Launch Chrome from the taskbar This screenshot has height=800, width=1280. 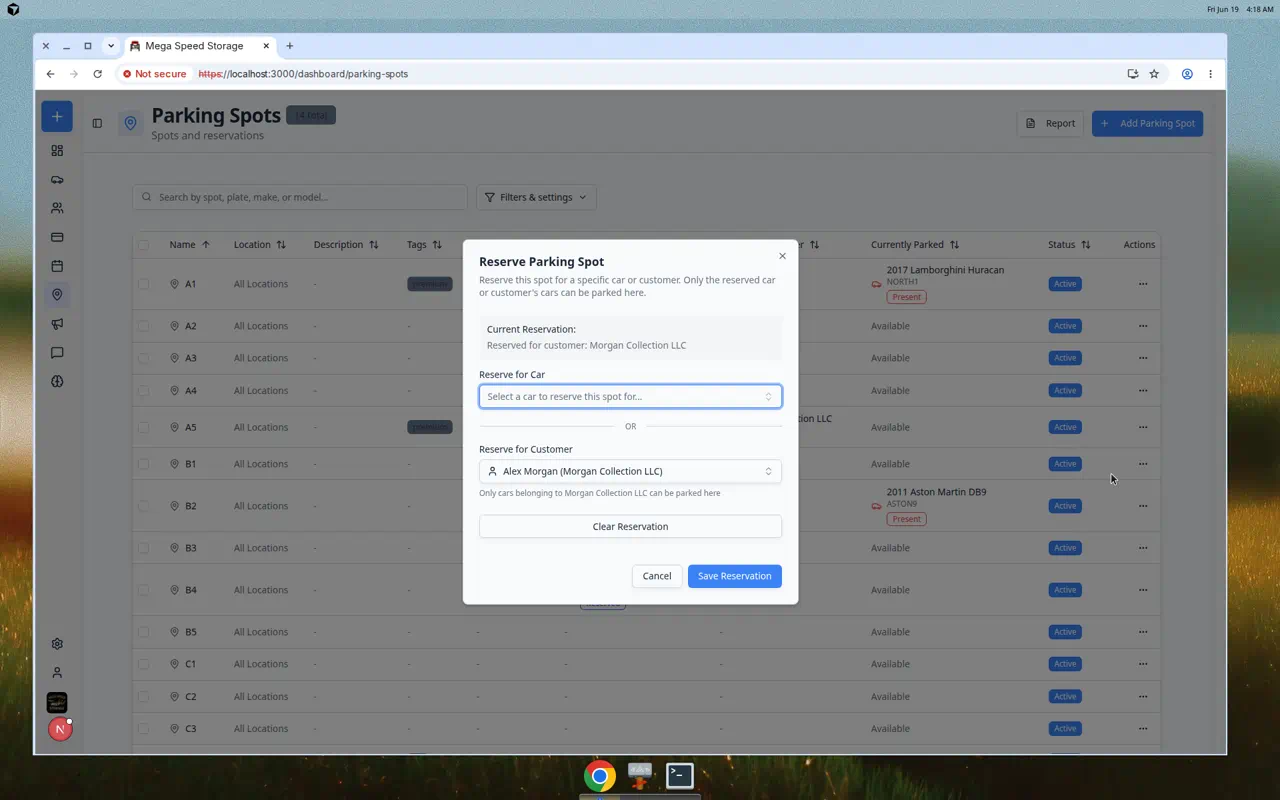(600, 776)
